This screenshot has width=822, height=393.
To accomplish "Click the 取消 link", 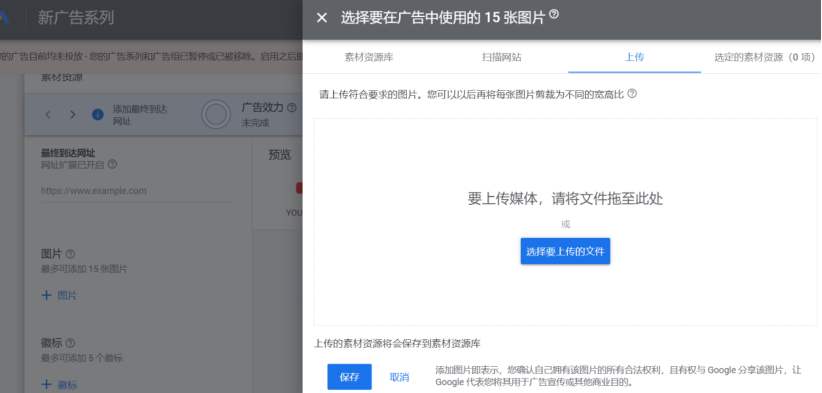I will click(399, 377).
